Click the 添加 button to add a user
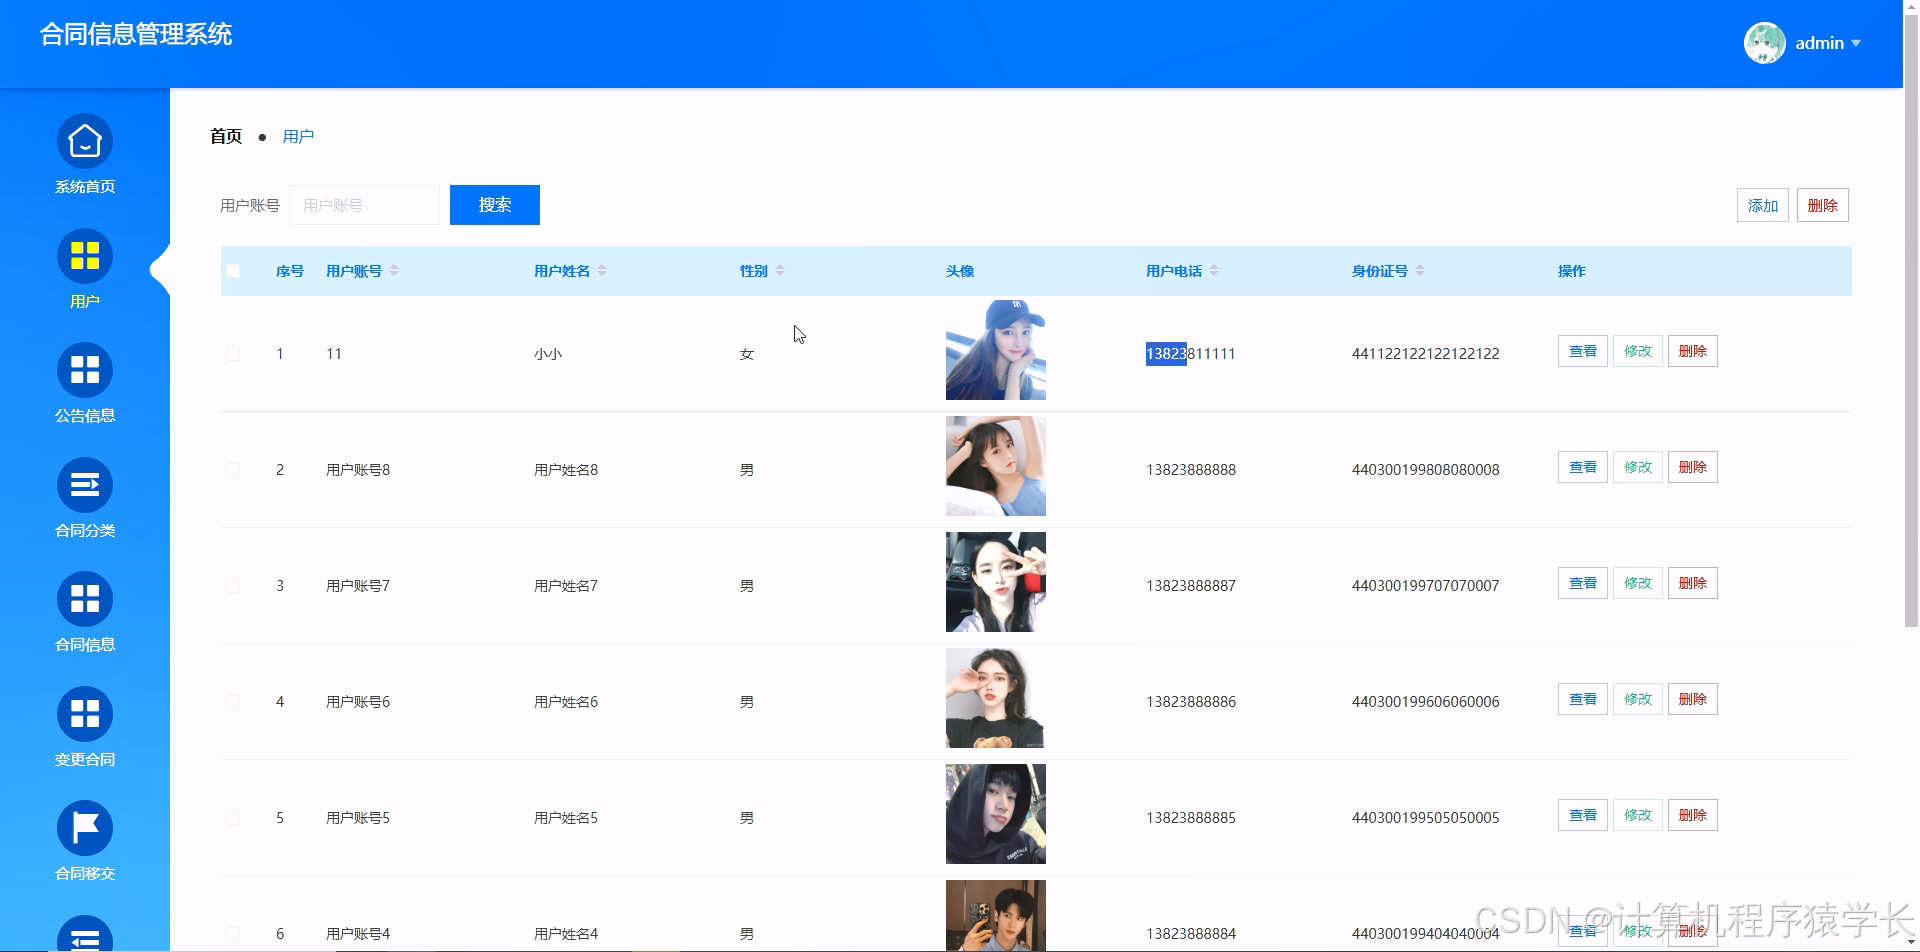The height and width of the screenshot is (952, 1920). point(1762,204)
